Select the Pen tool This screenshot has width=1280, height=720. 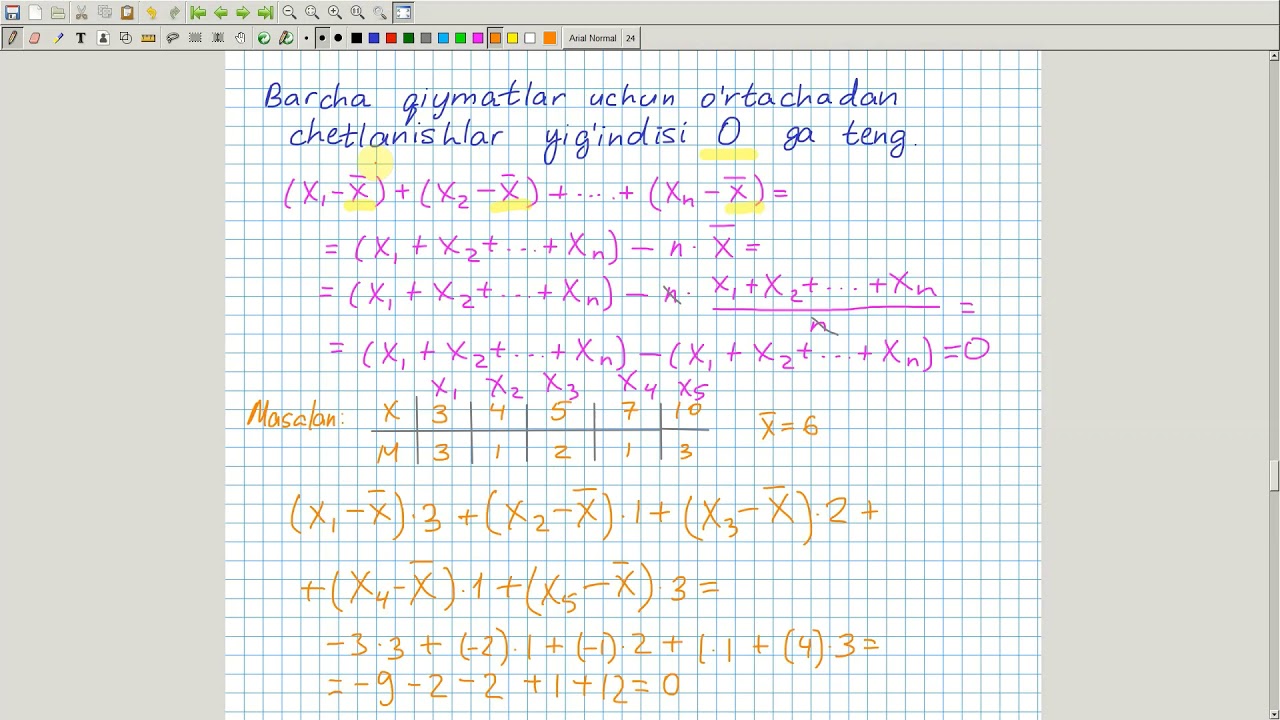(x=12, y=38)
